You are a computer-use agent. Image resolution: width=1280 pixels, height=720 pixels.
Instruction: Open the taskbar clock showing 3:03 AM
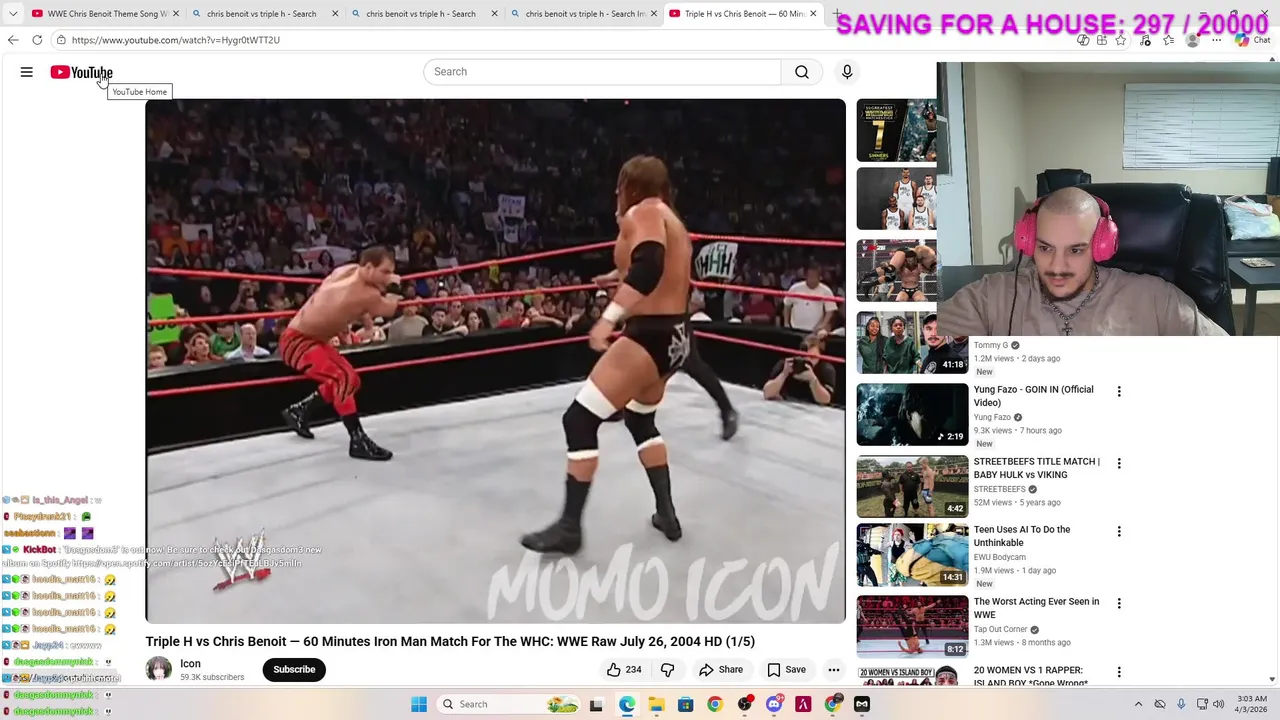[1251, 704]
